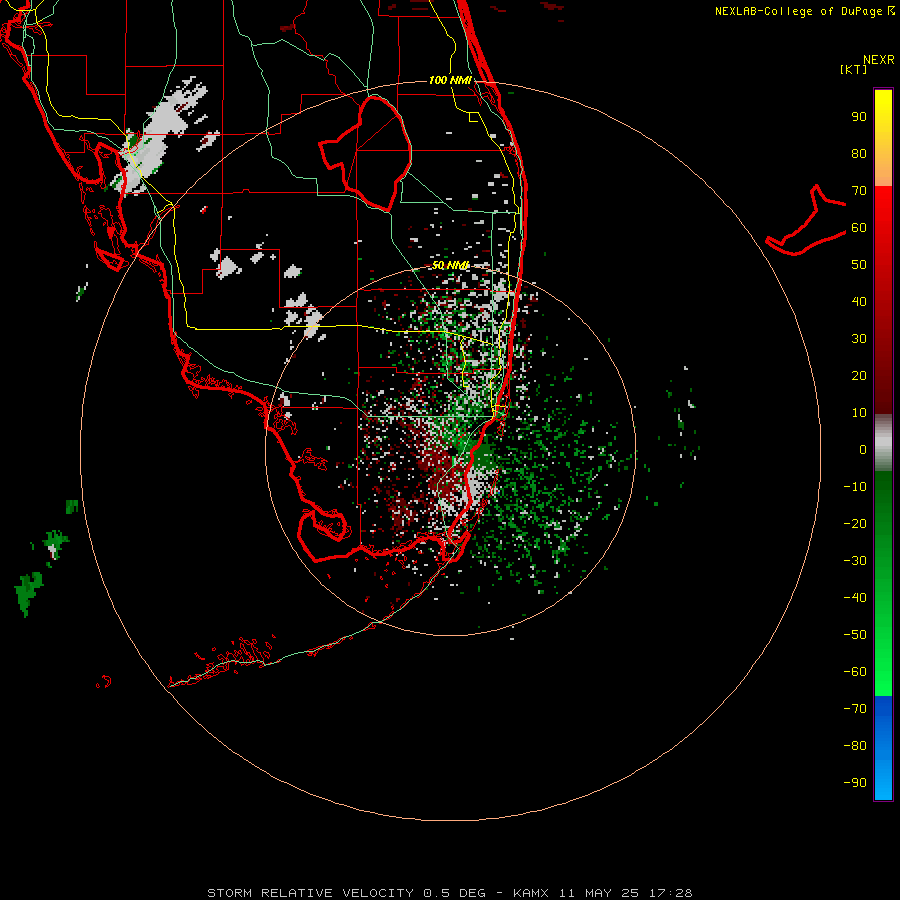Click the 90 value on the velocity scale

pyautogui.click(x=859, y=117)
